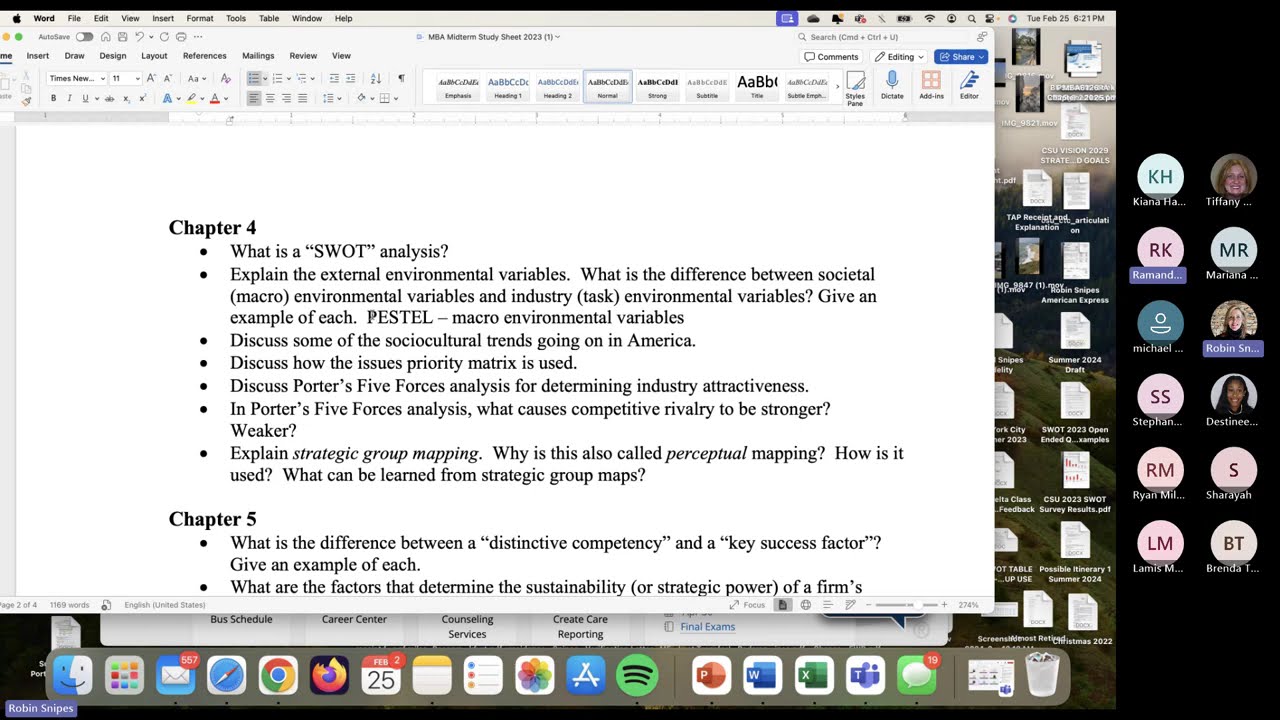Open the font size dropdown
1280x720 pixels.
[137, 78]
